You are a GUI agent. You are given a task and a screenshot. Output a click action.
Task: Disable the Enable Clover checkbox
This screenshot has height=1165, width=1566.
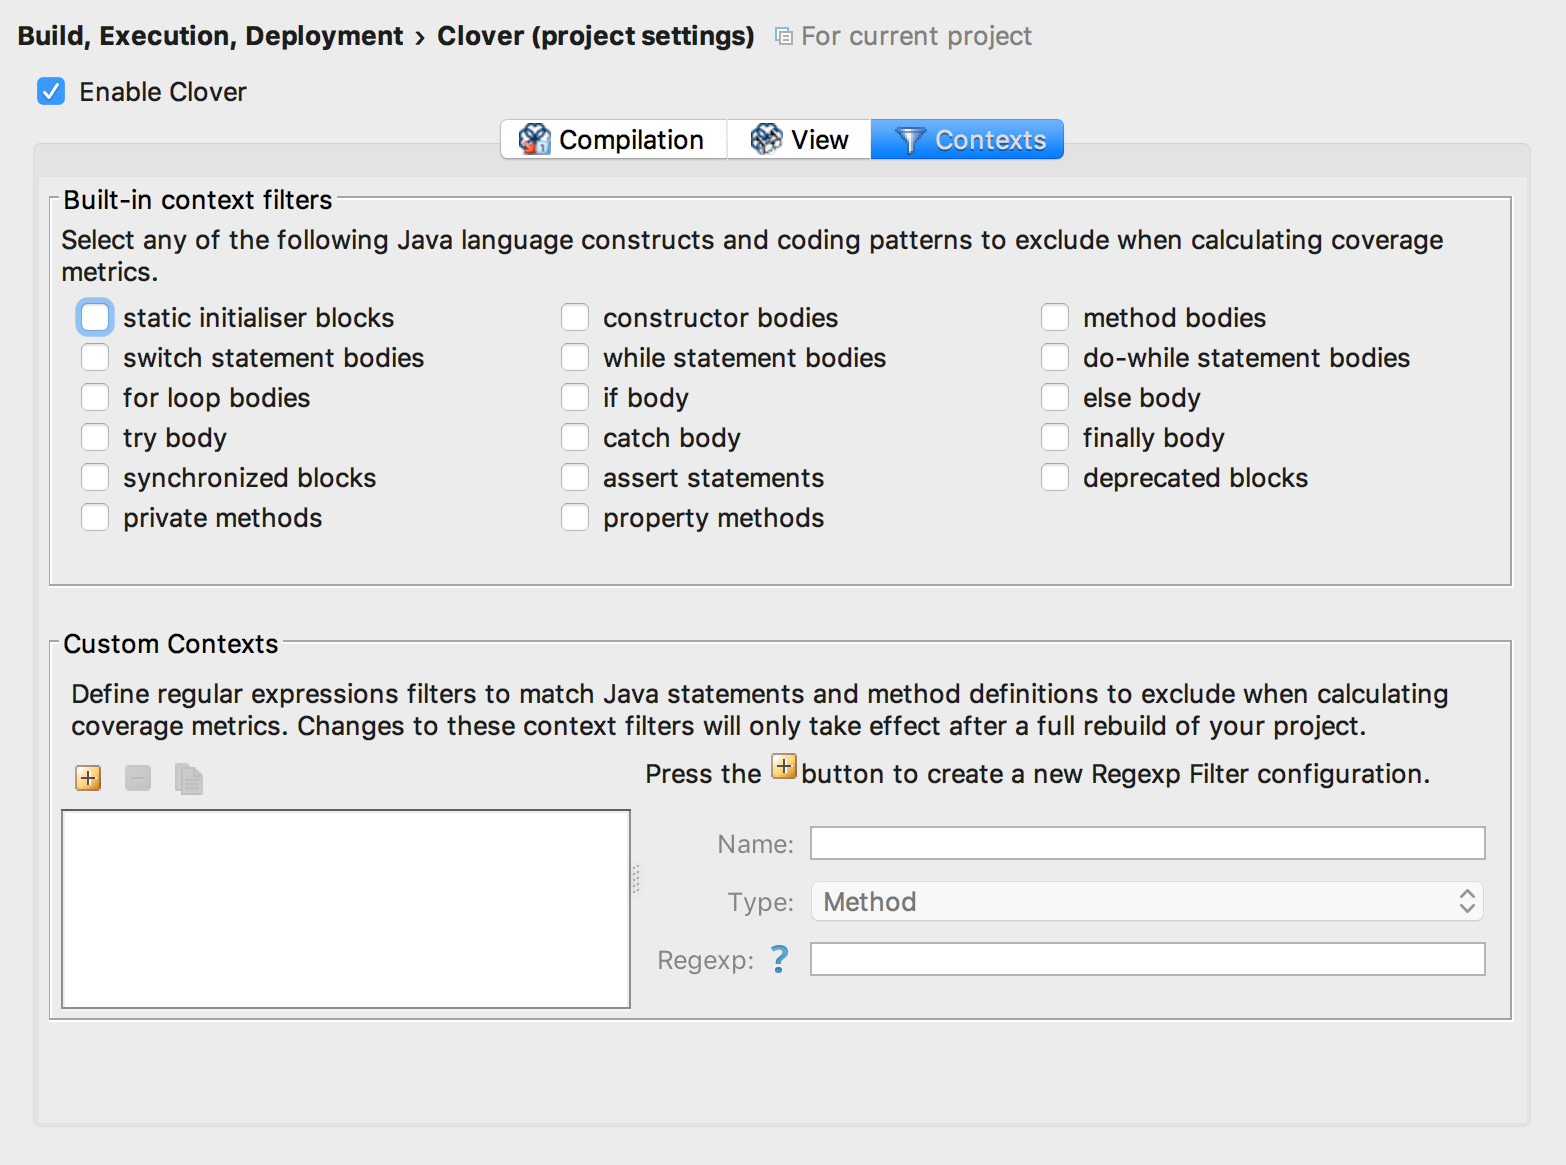click(x=51, y=92)
